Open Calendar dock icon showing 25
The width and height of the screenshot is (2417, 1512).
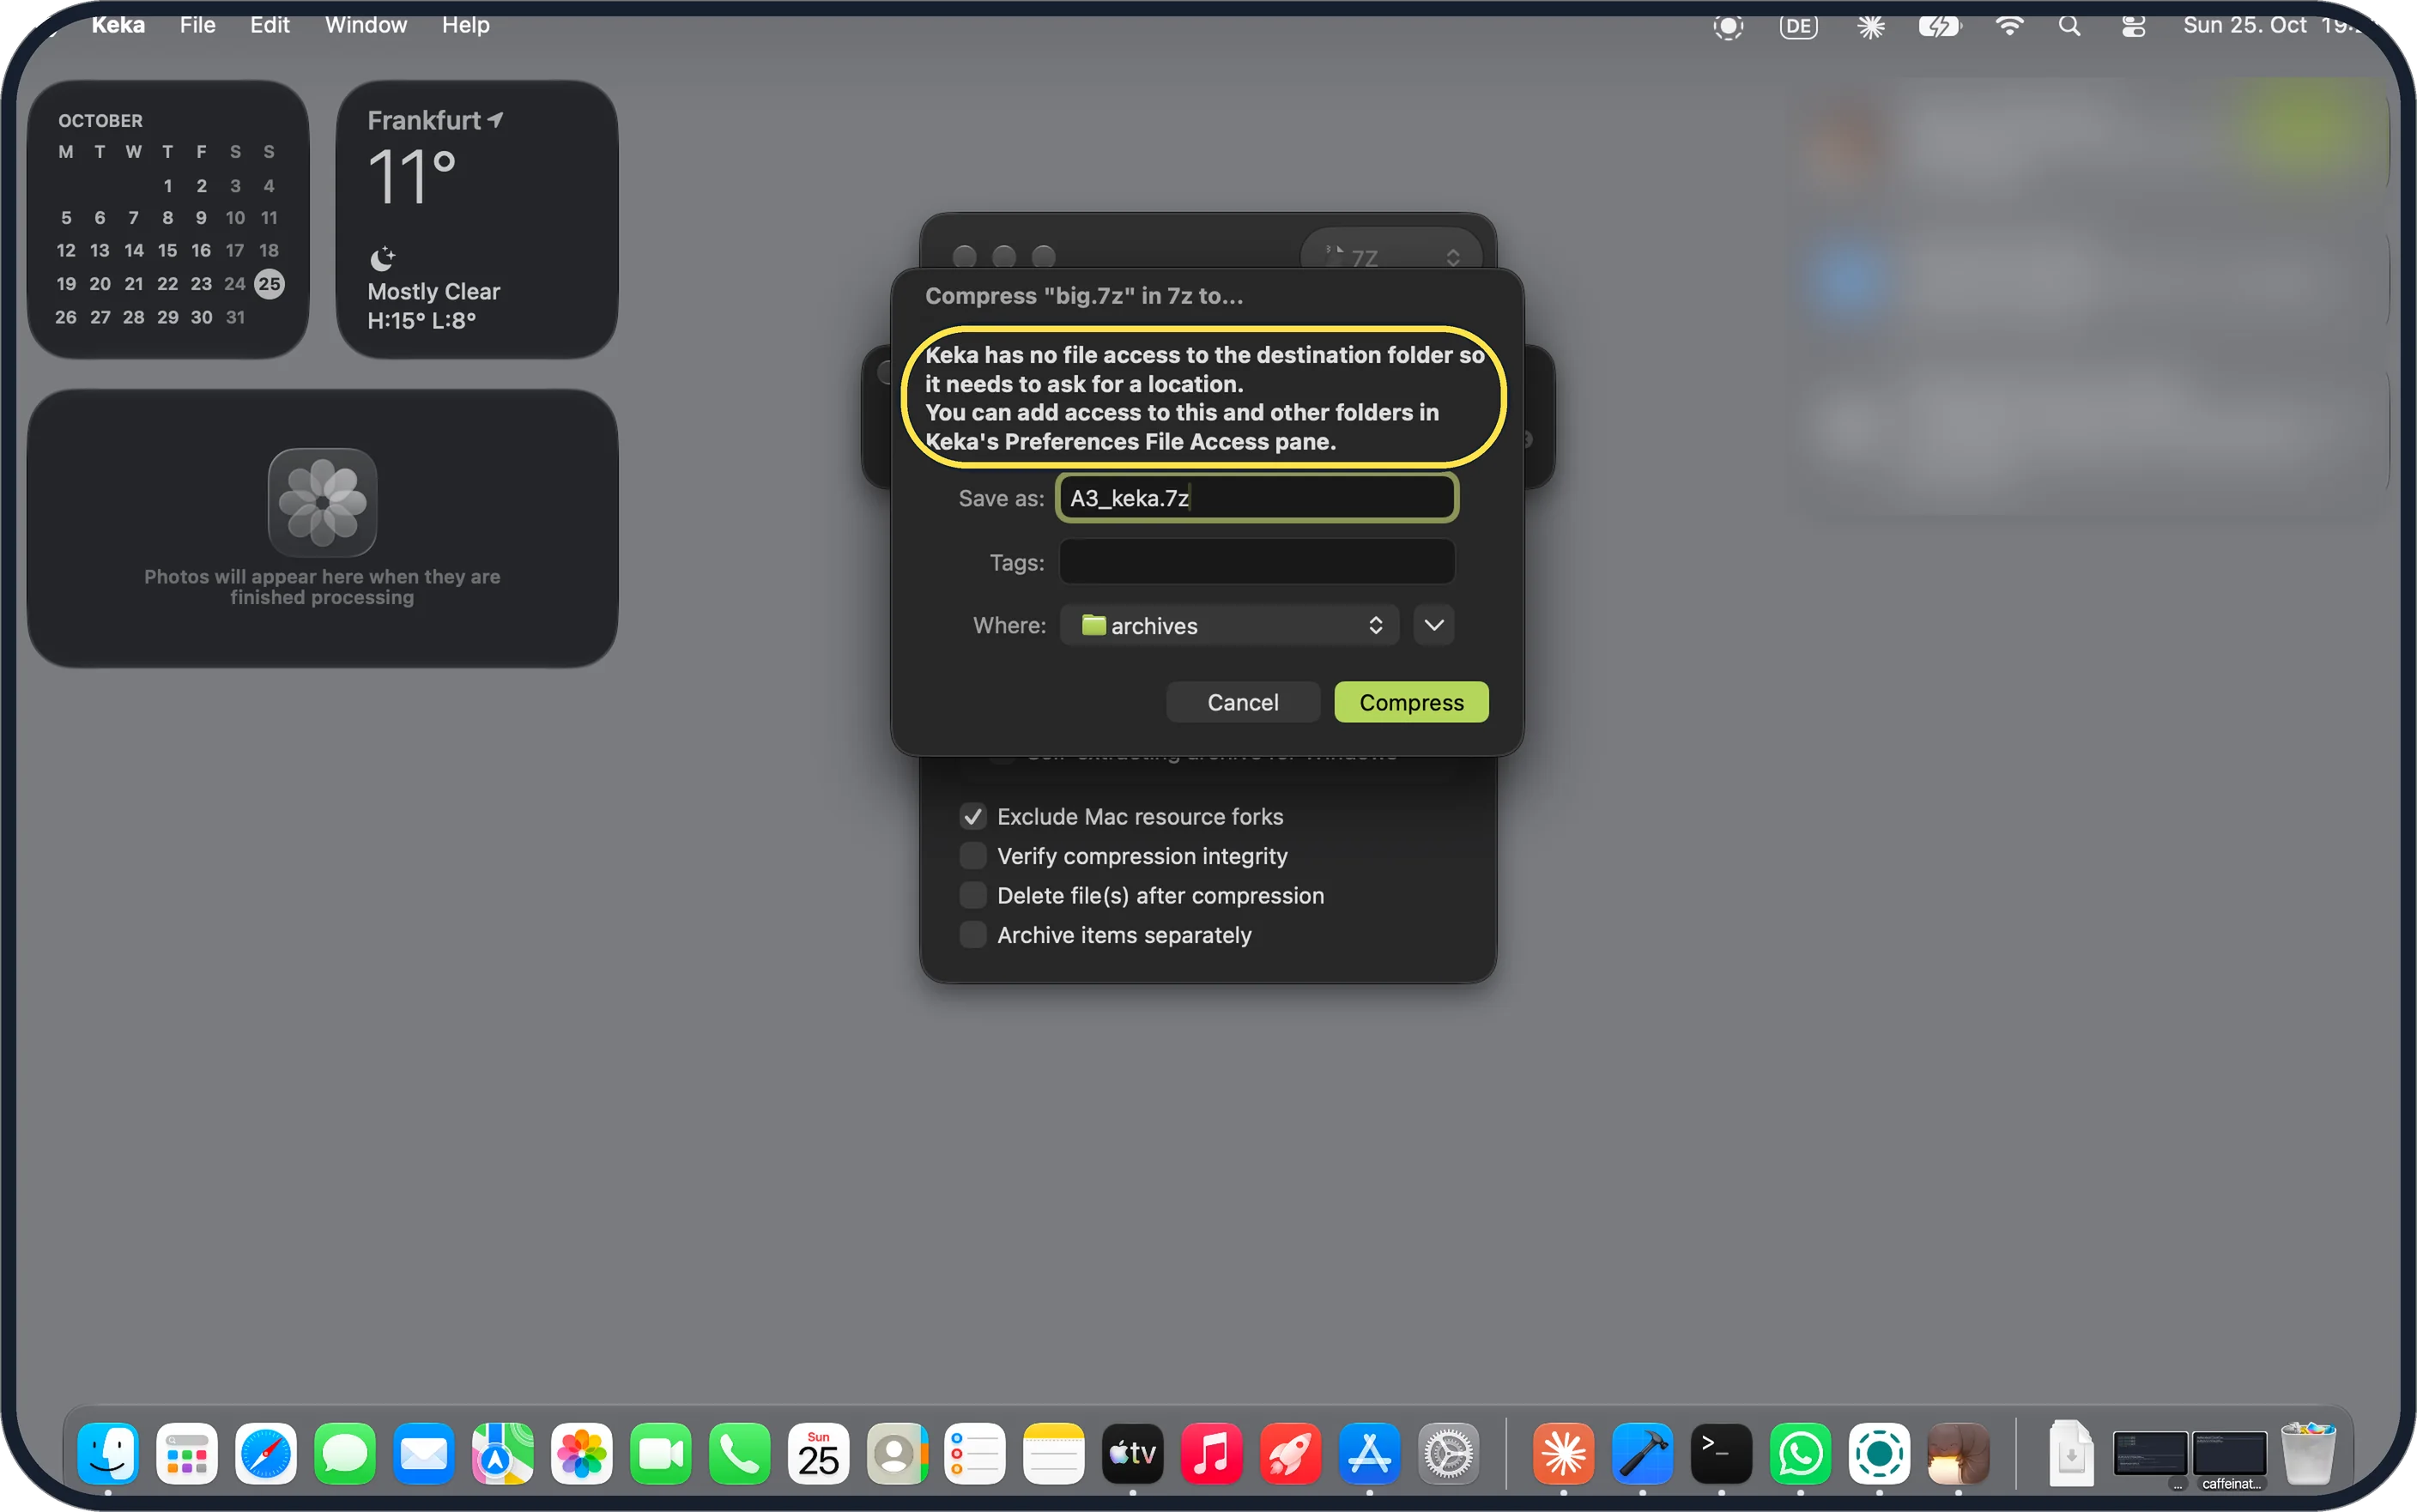(x=819, y=1453)
